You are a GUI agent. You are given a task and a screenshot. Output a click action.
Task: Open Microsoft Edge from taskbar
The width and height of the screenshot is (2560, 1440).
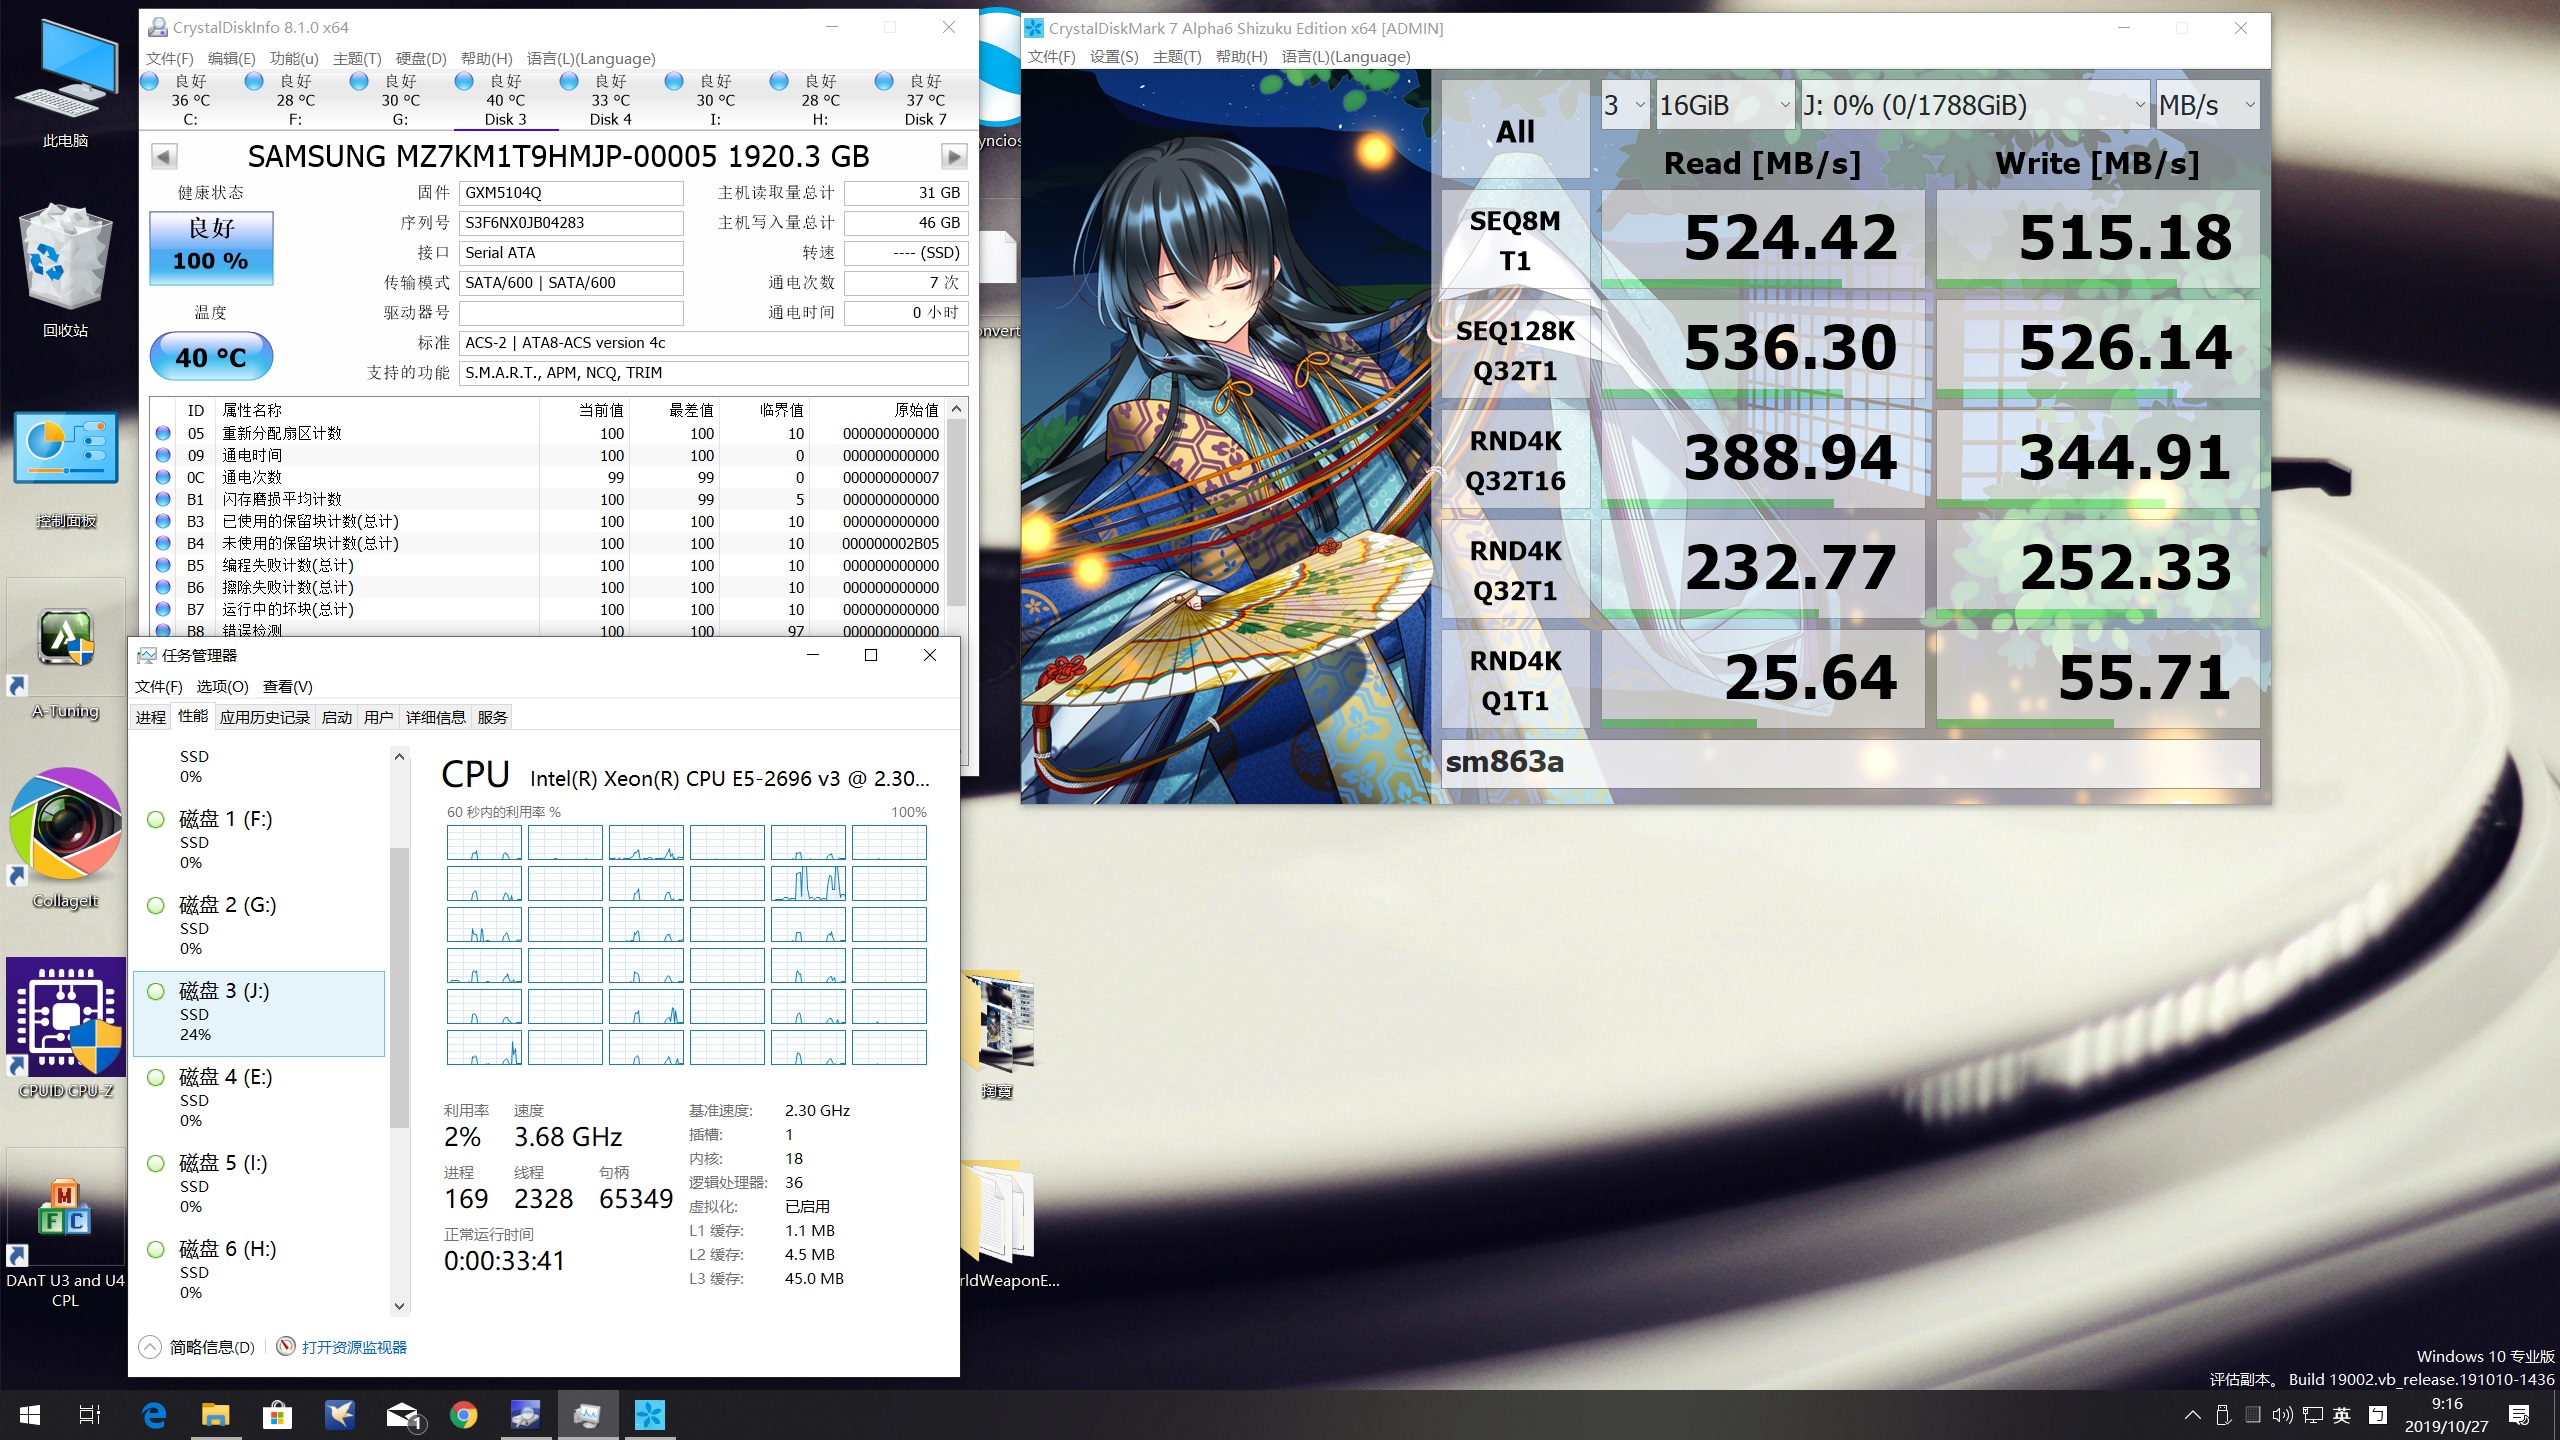click(154, 1415)
